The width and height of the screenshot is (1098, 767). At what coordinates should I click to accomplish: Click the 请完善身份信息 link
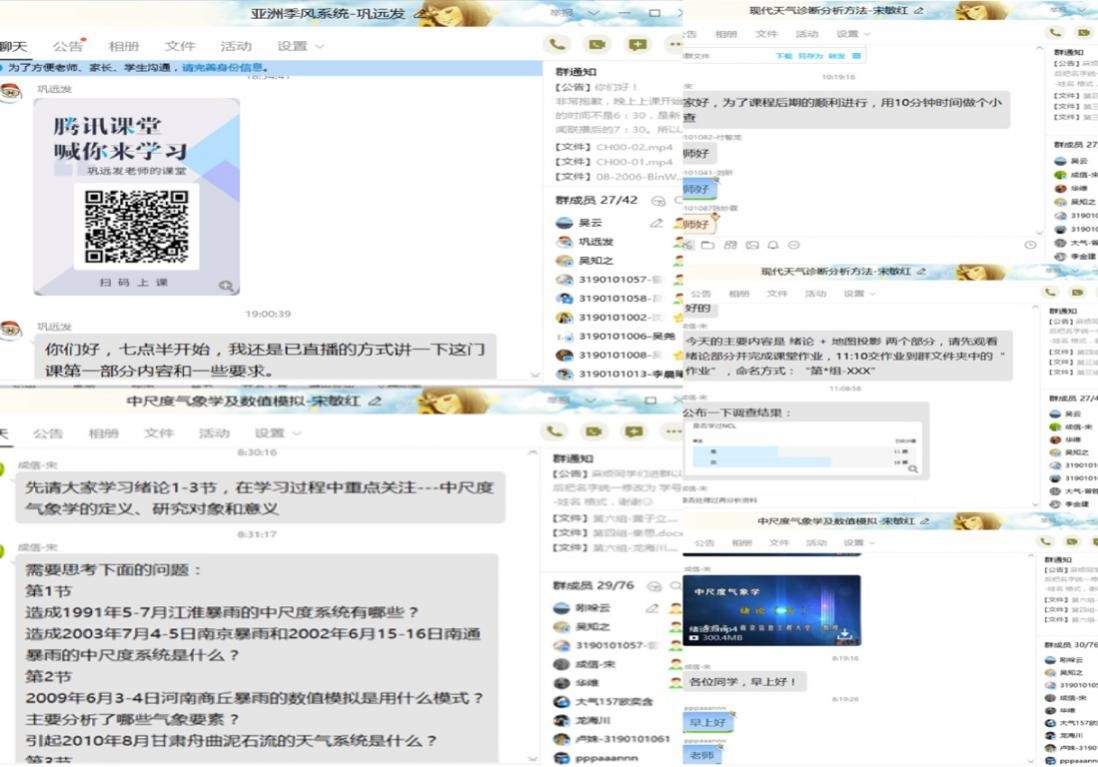click(223, 67)
